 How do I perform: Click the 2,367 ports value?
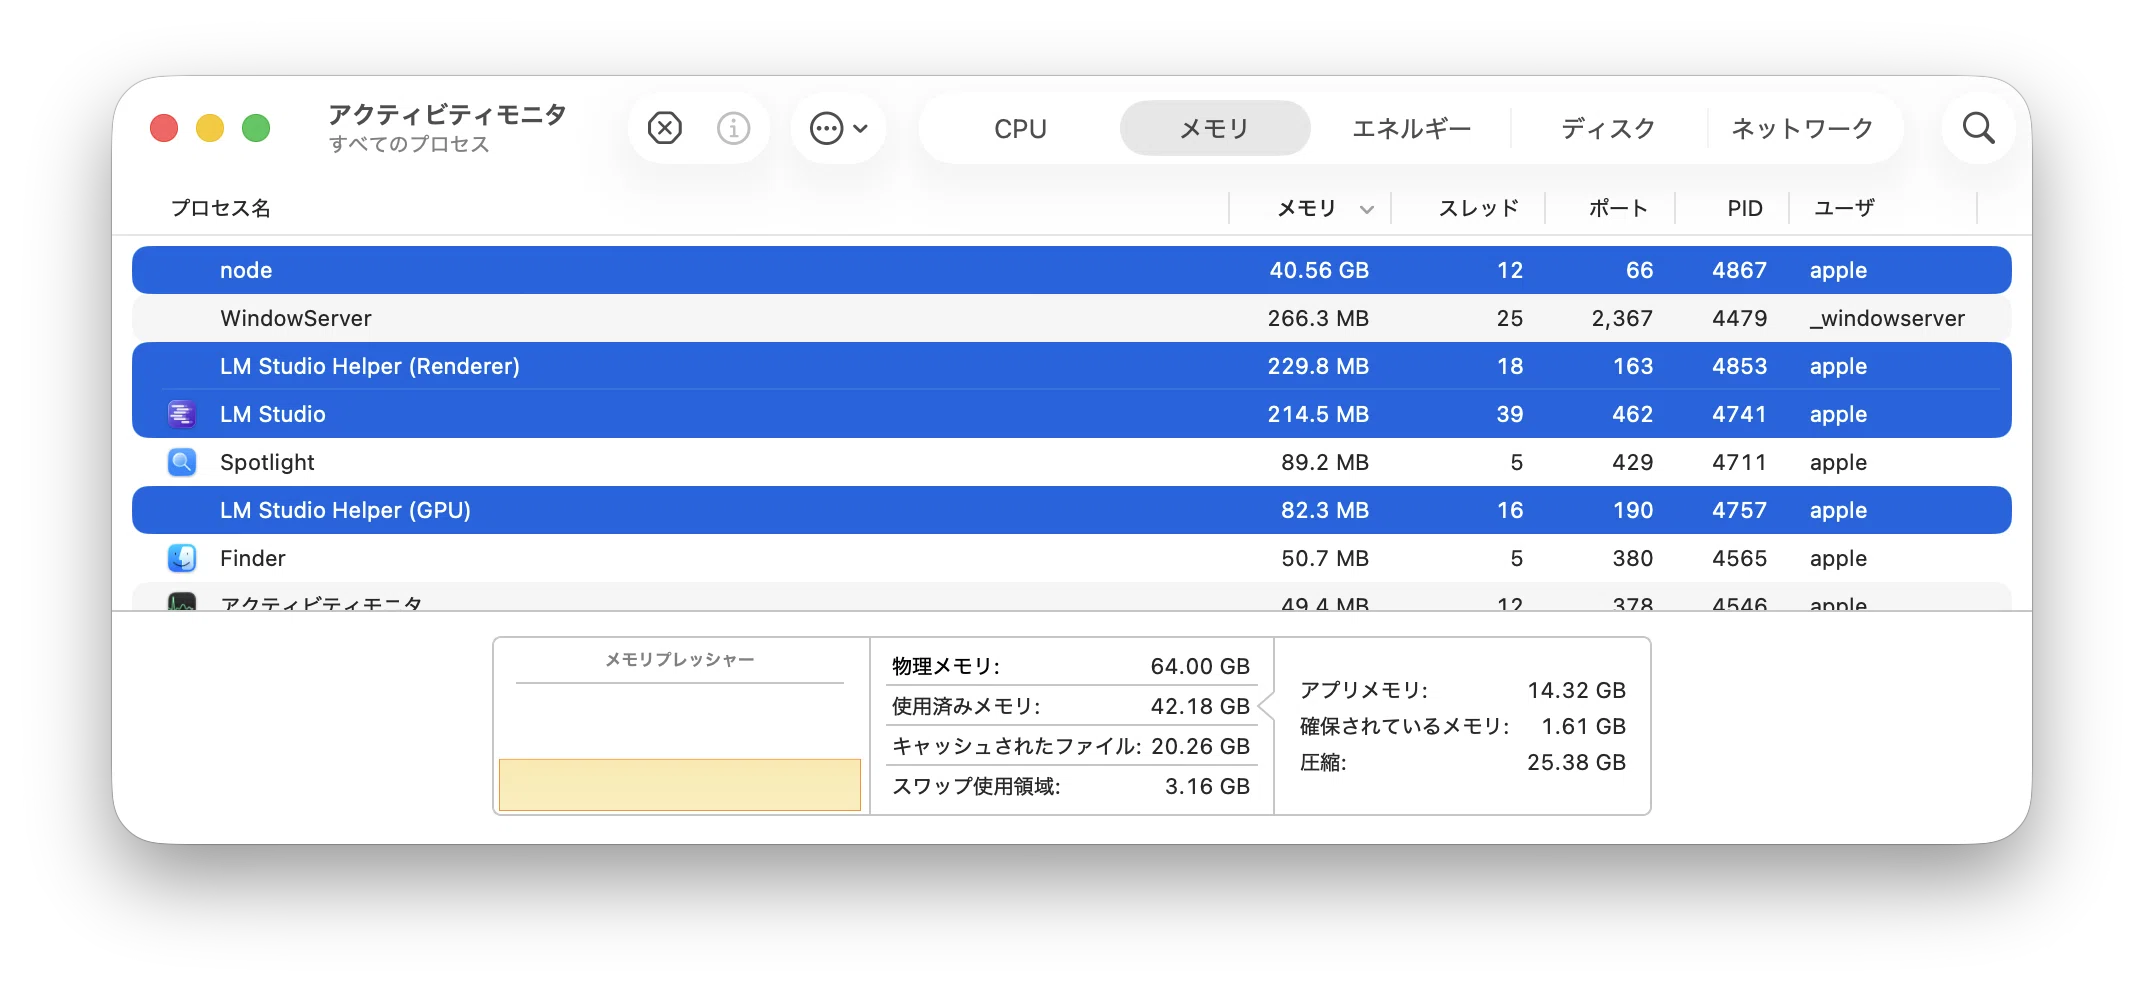[1622, 318]
